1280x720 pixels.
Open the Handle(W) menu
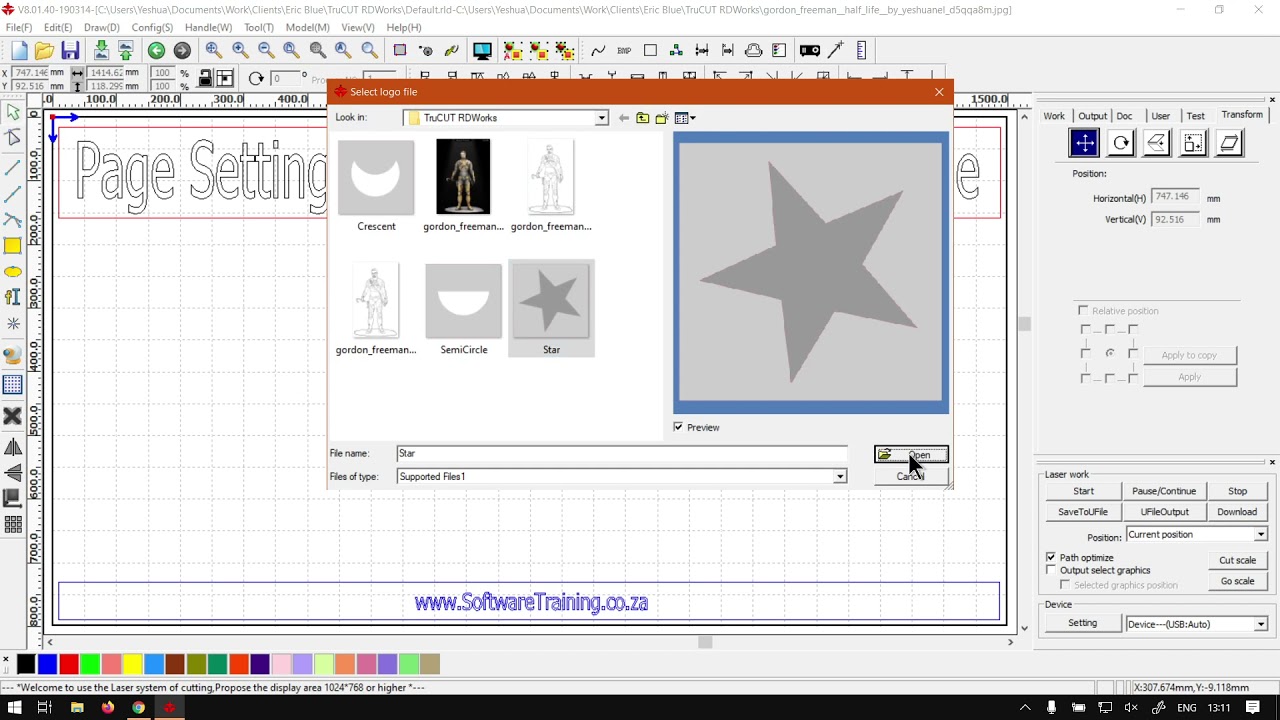[209, 27]
